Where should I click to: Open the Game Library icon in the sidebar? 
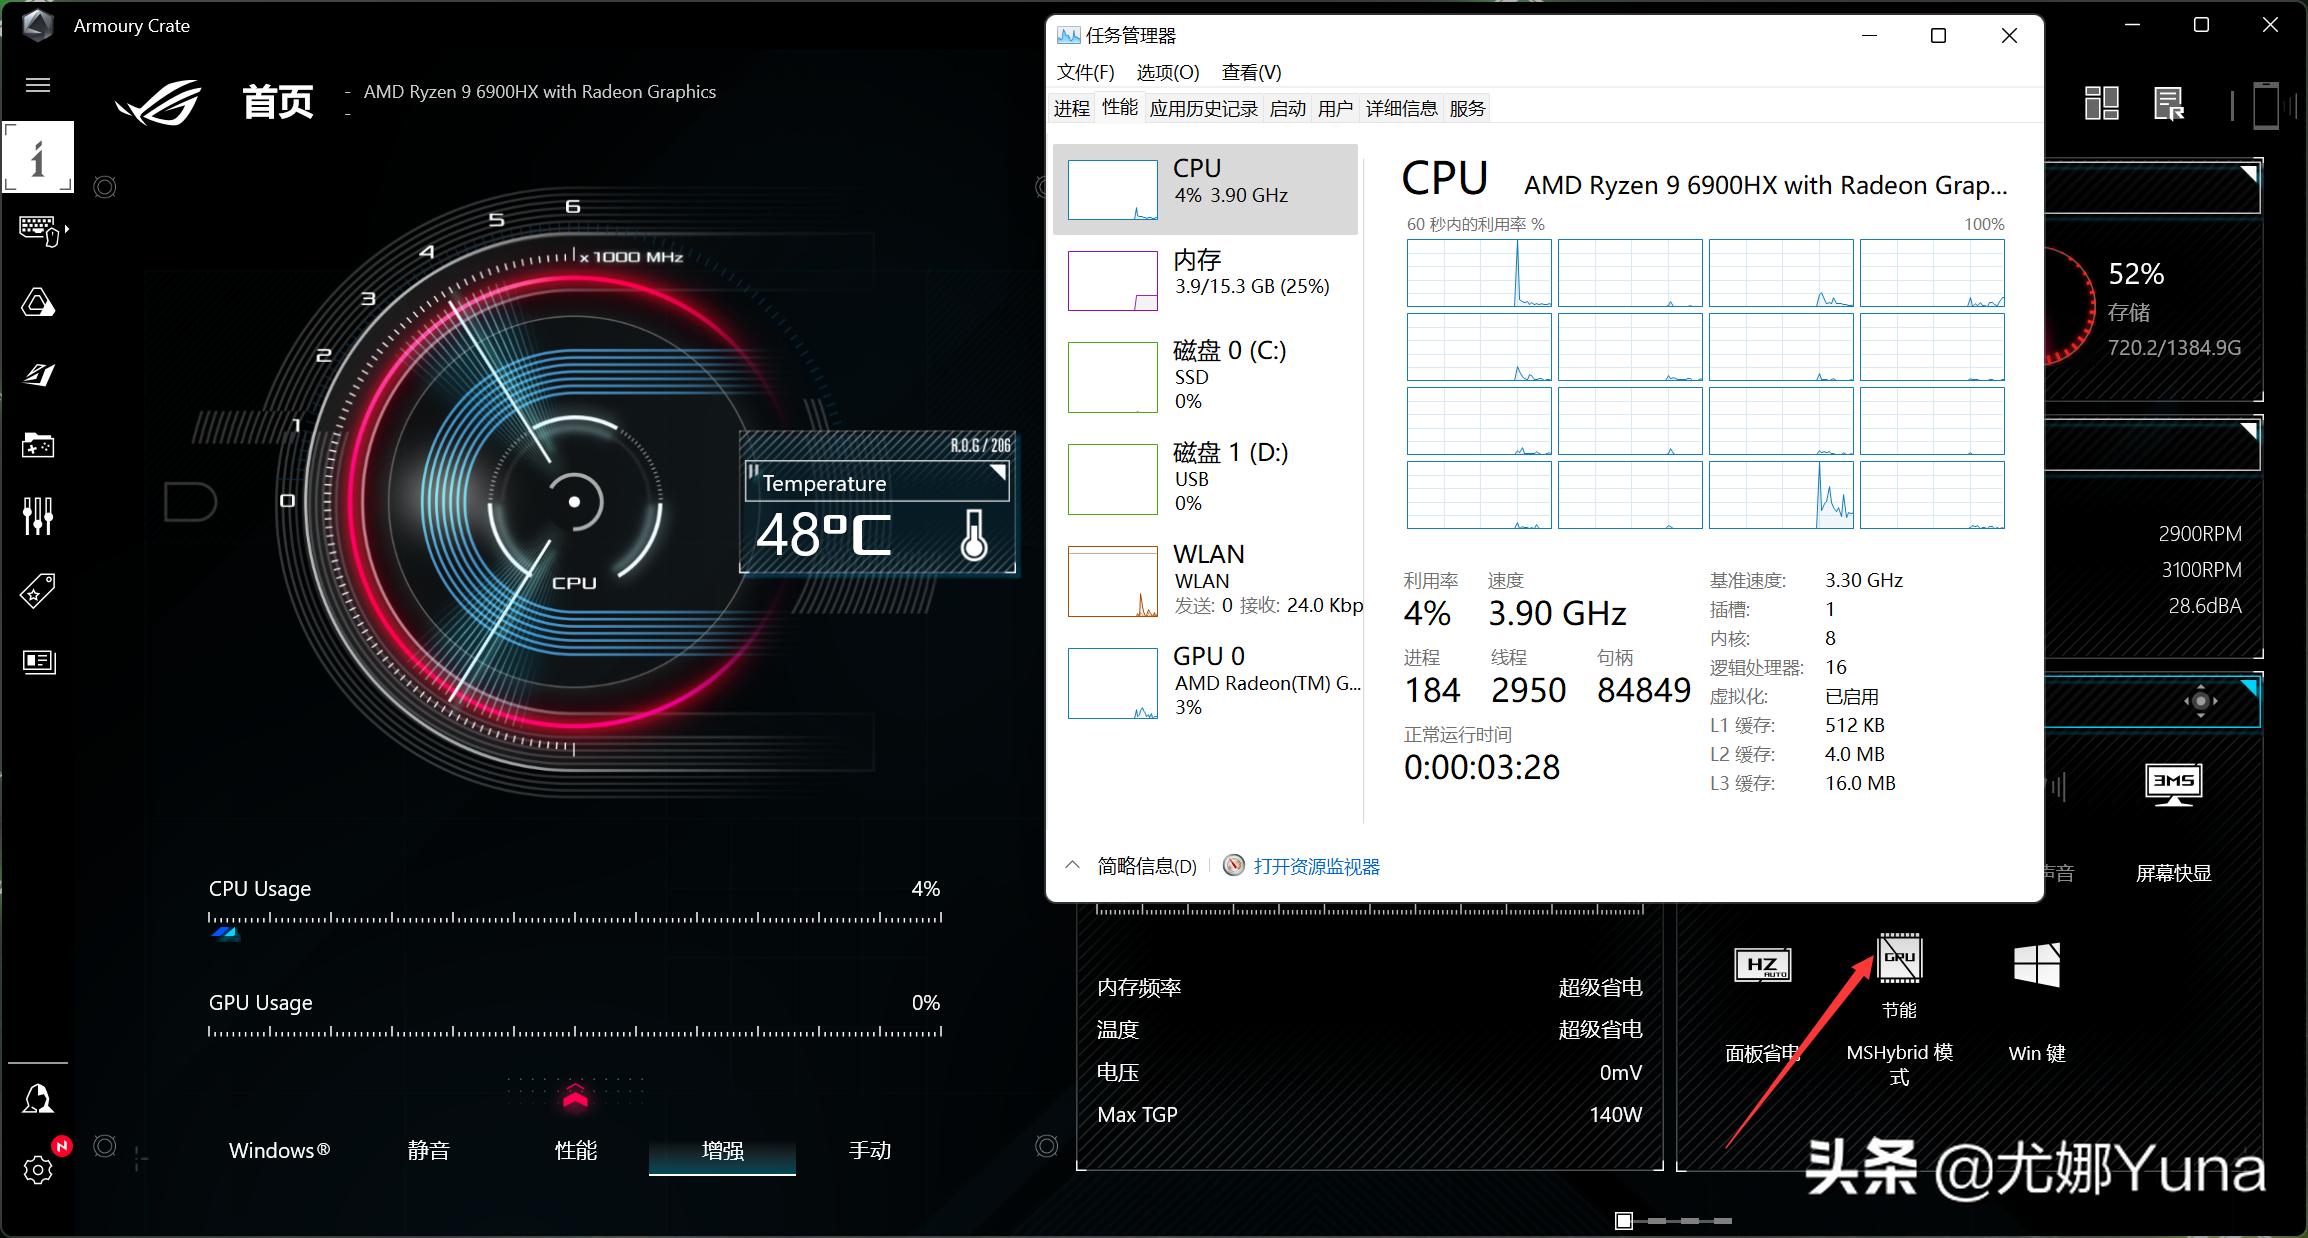(38, 447)
